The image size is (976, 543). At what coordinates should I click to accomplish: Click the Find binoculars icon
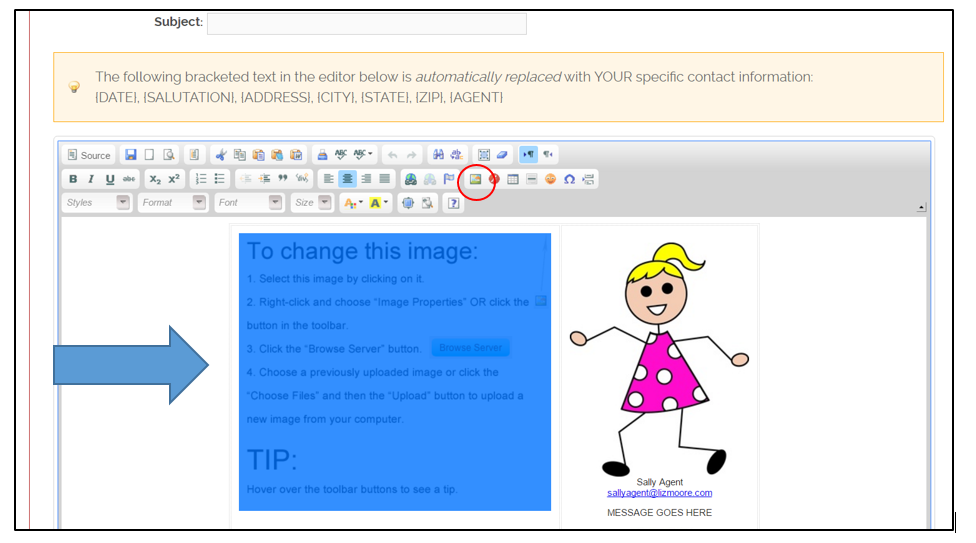(x=437, y=155)
